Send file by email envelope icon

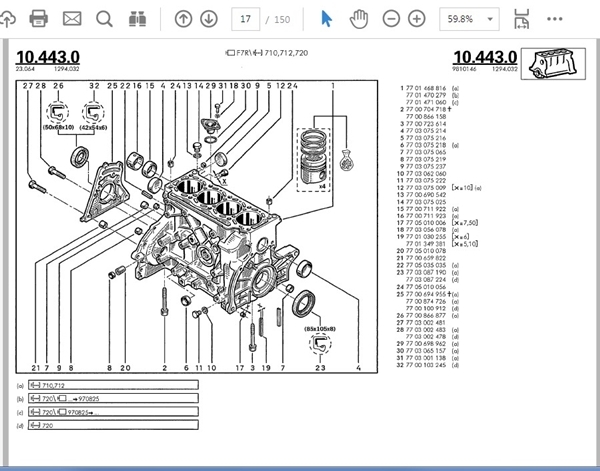pos(72,18)
